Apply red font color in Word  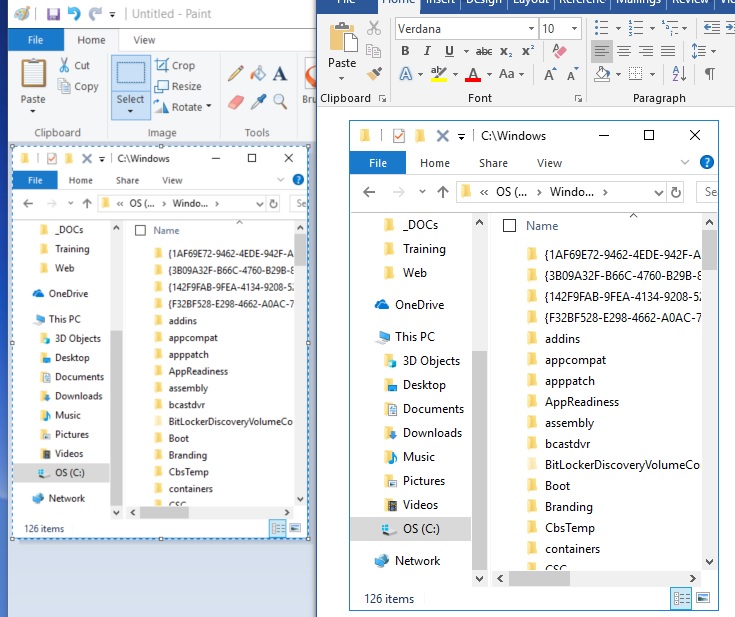click(473, 74)
